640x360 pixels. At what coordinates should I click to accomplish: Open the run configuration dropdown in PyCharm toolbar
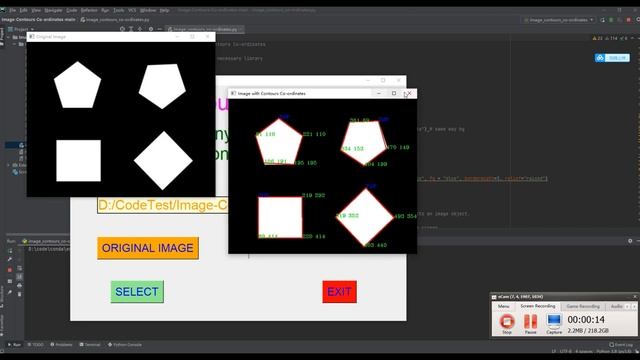pos(558,20)
